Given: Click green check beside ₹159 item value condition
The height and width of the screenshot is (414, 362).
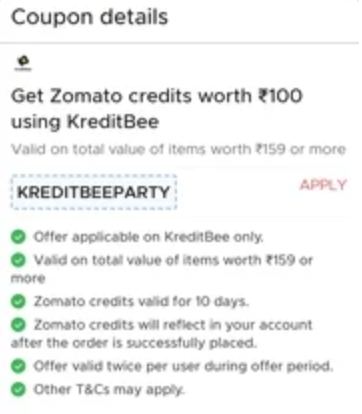Looking at the screenshot, I should coord(18,260).
